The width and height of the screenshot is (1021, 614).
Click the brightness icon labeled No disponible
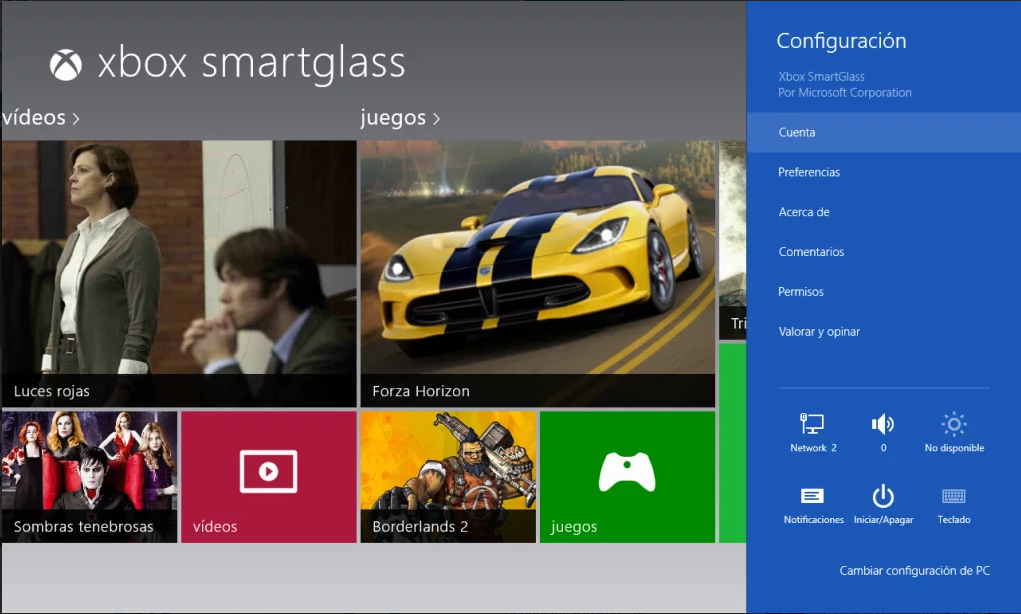[954, 424]
